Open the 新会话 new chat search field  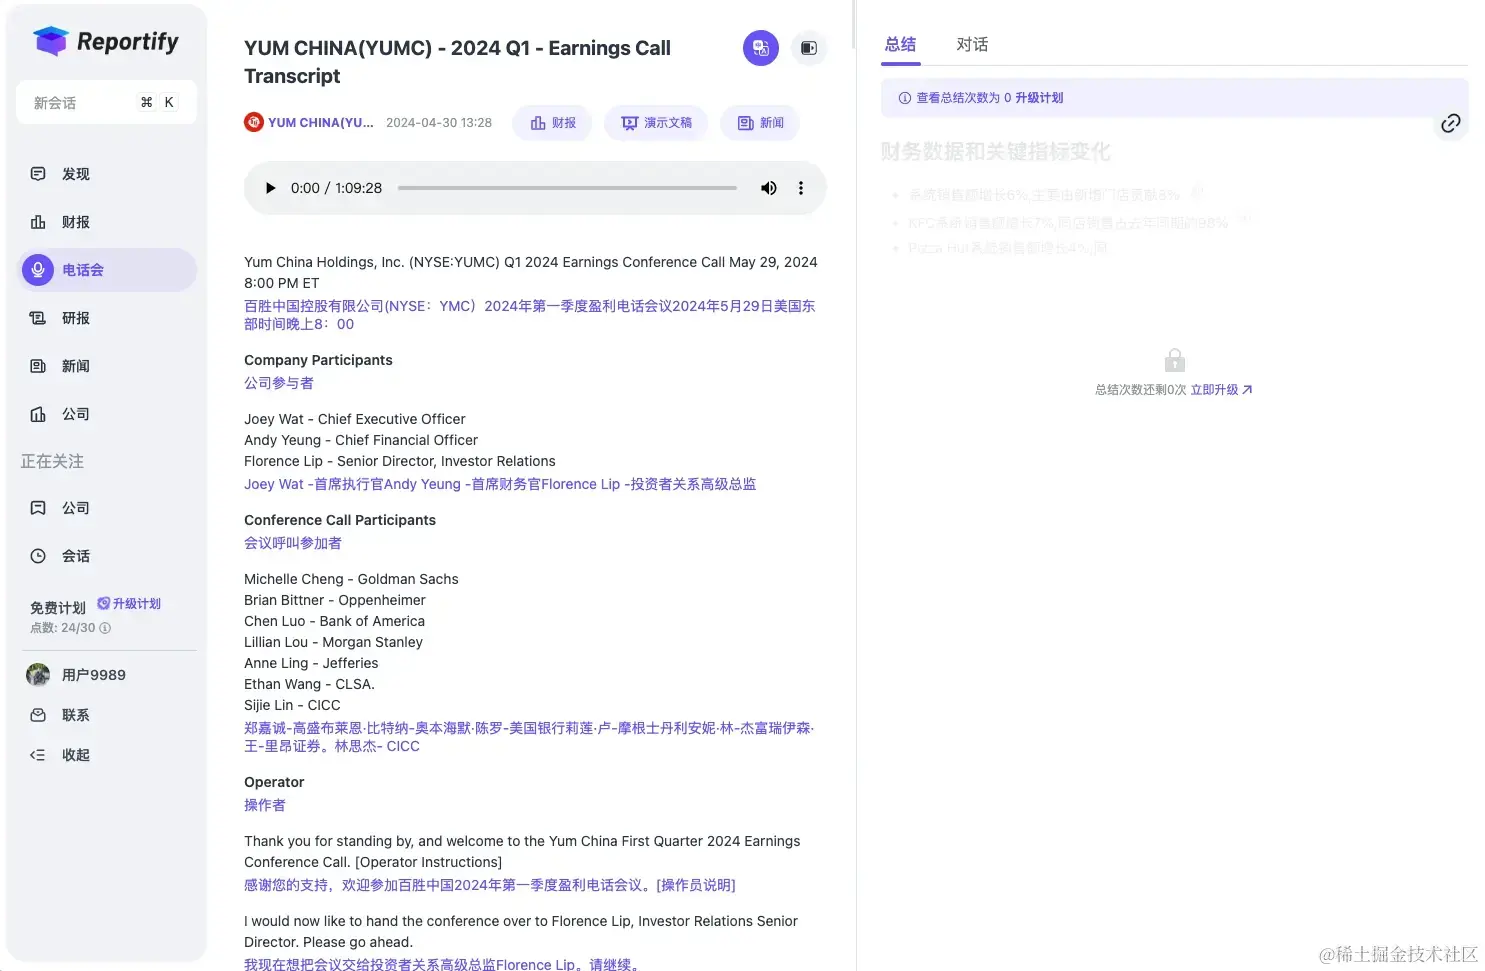pos(106,102)
